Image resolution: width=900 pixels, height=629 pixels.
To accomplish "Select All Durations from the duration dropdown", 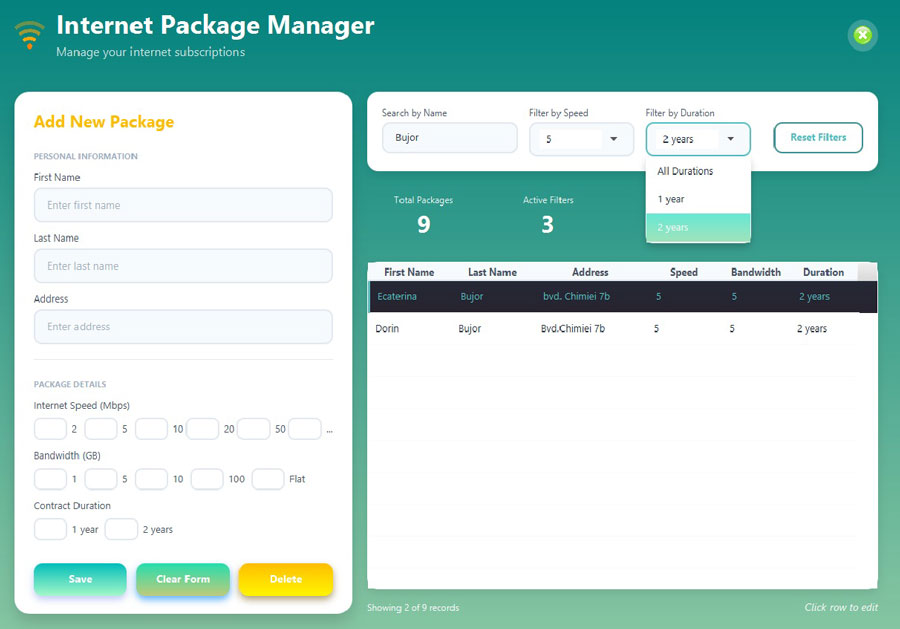I will click(x=698, y=171).
